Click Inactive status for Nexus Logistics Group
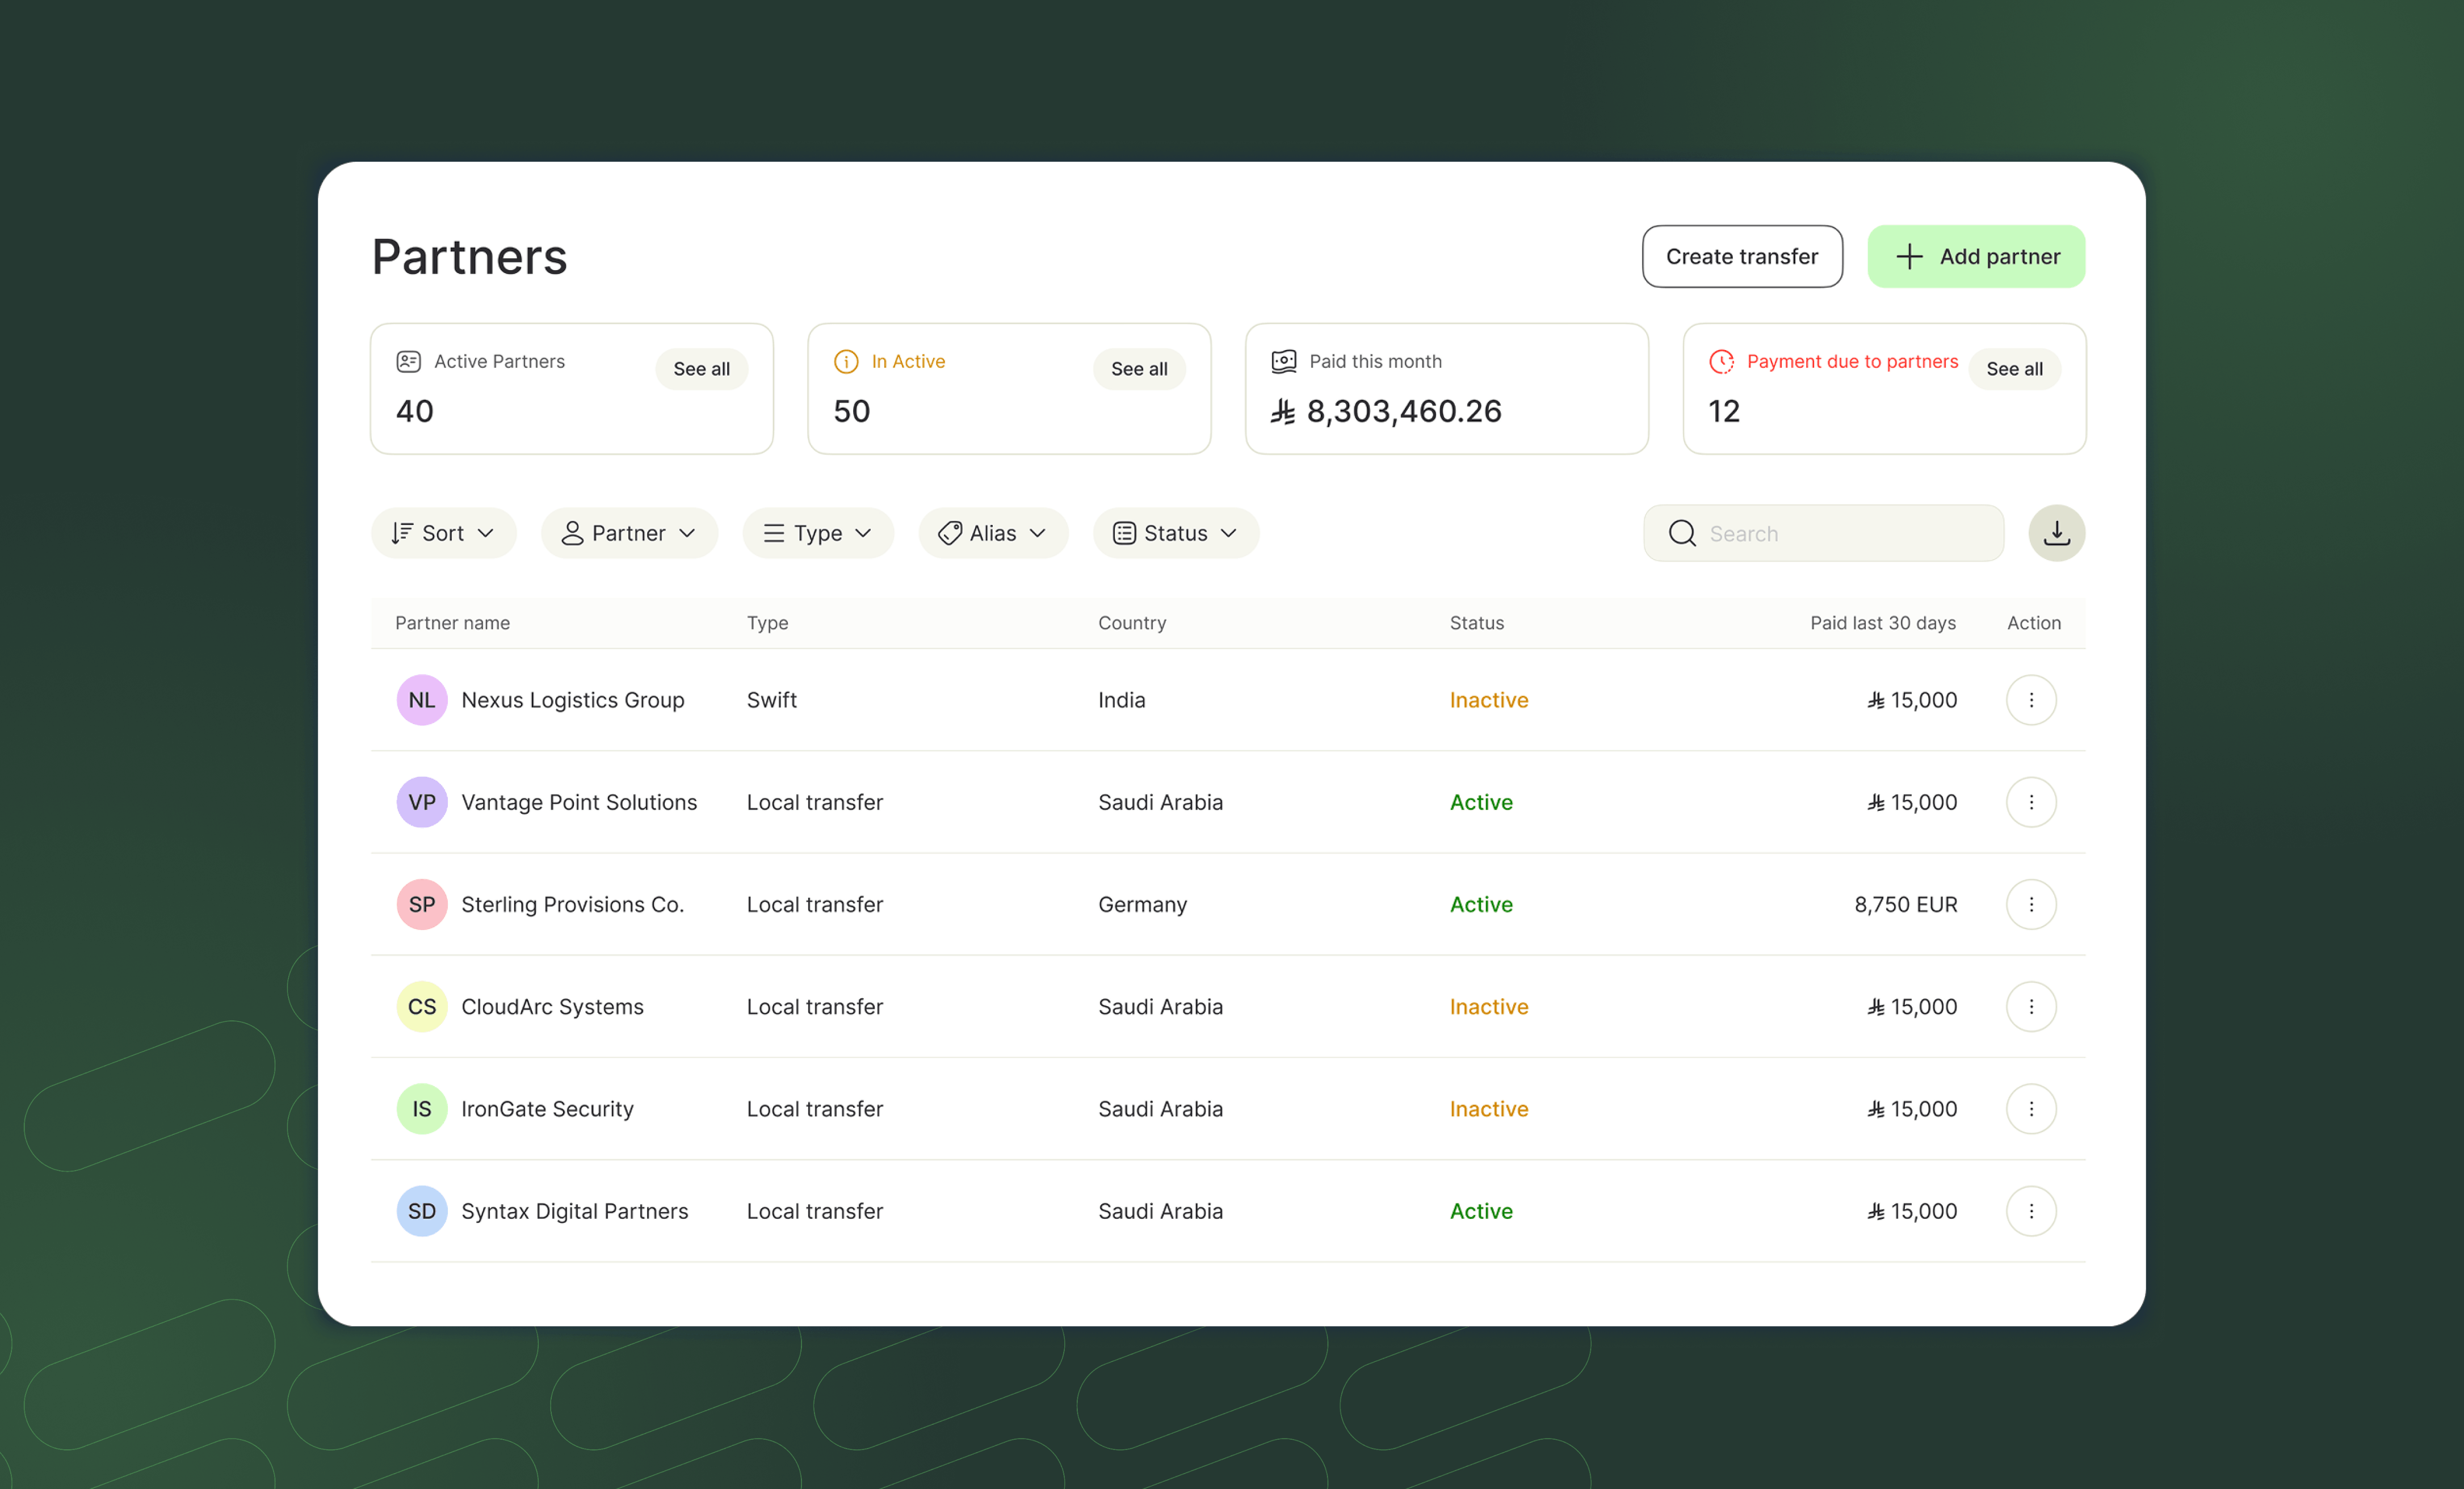 (x=1489, y=700)
